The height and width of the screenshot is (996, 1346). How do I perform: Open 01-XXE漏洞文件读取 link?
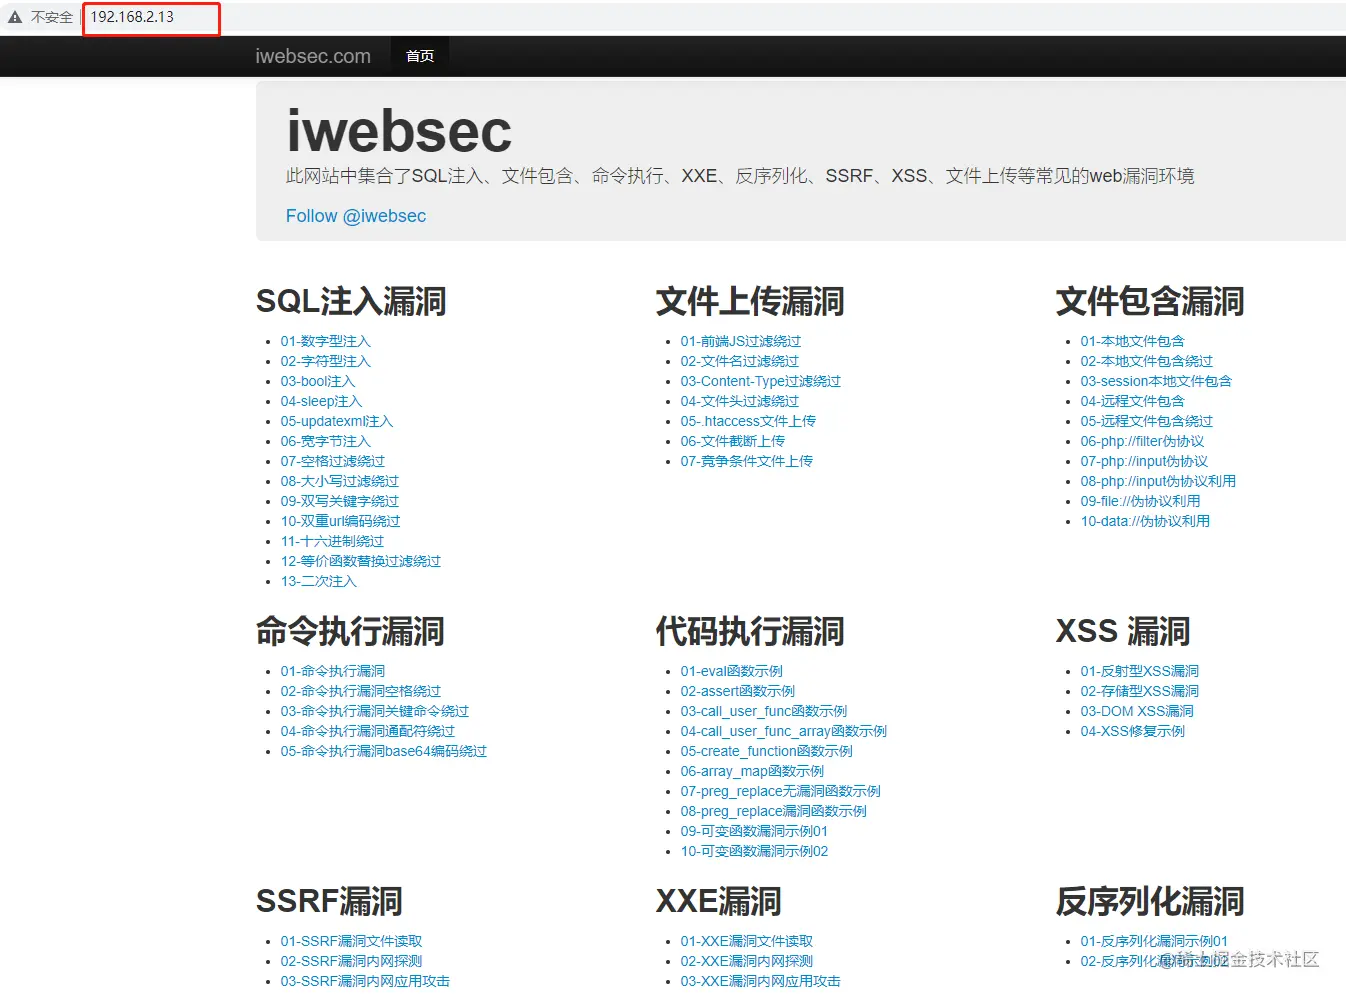[x=747, y=941]
